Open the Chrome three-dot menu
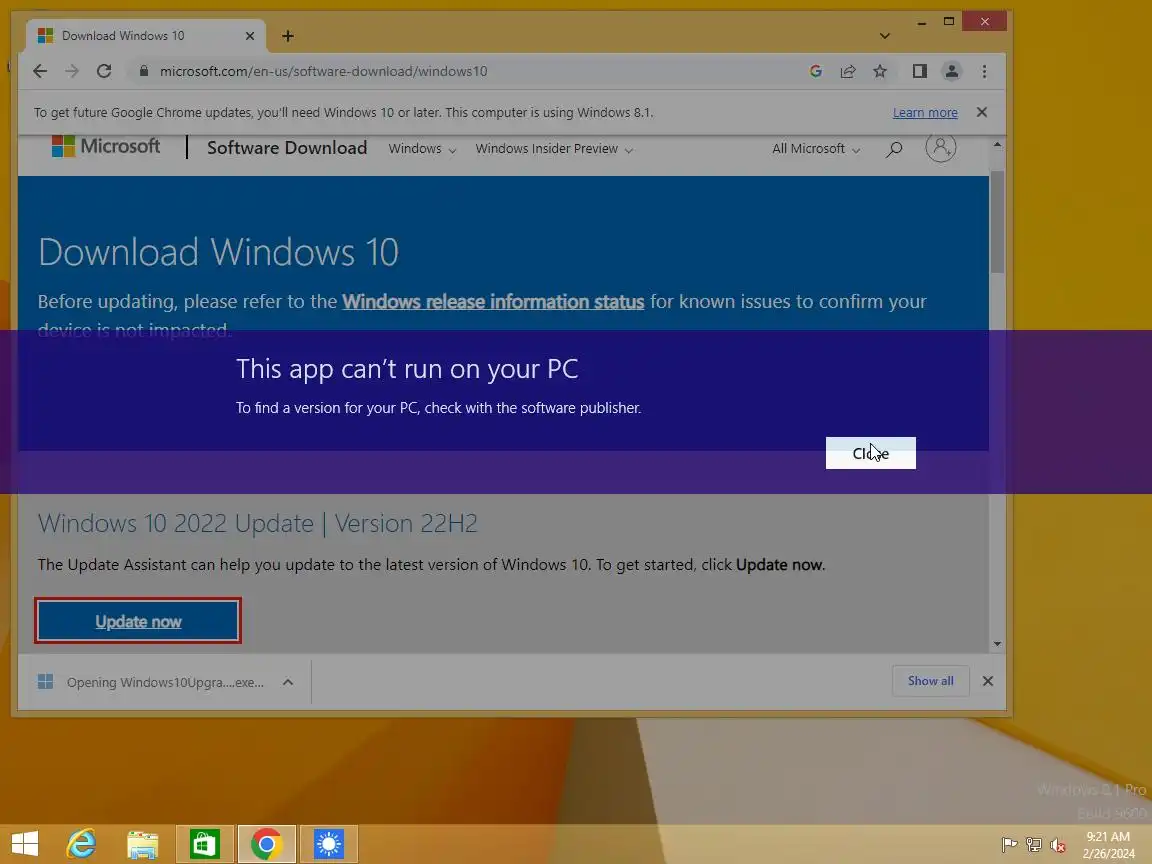Viewport: 1152px width, 864px height. [x=984, y=71]
